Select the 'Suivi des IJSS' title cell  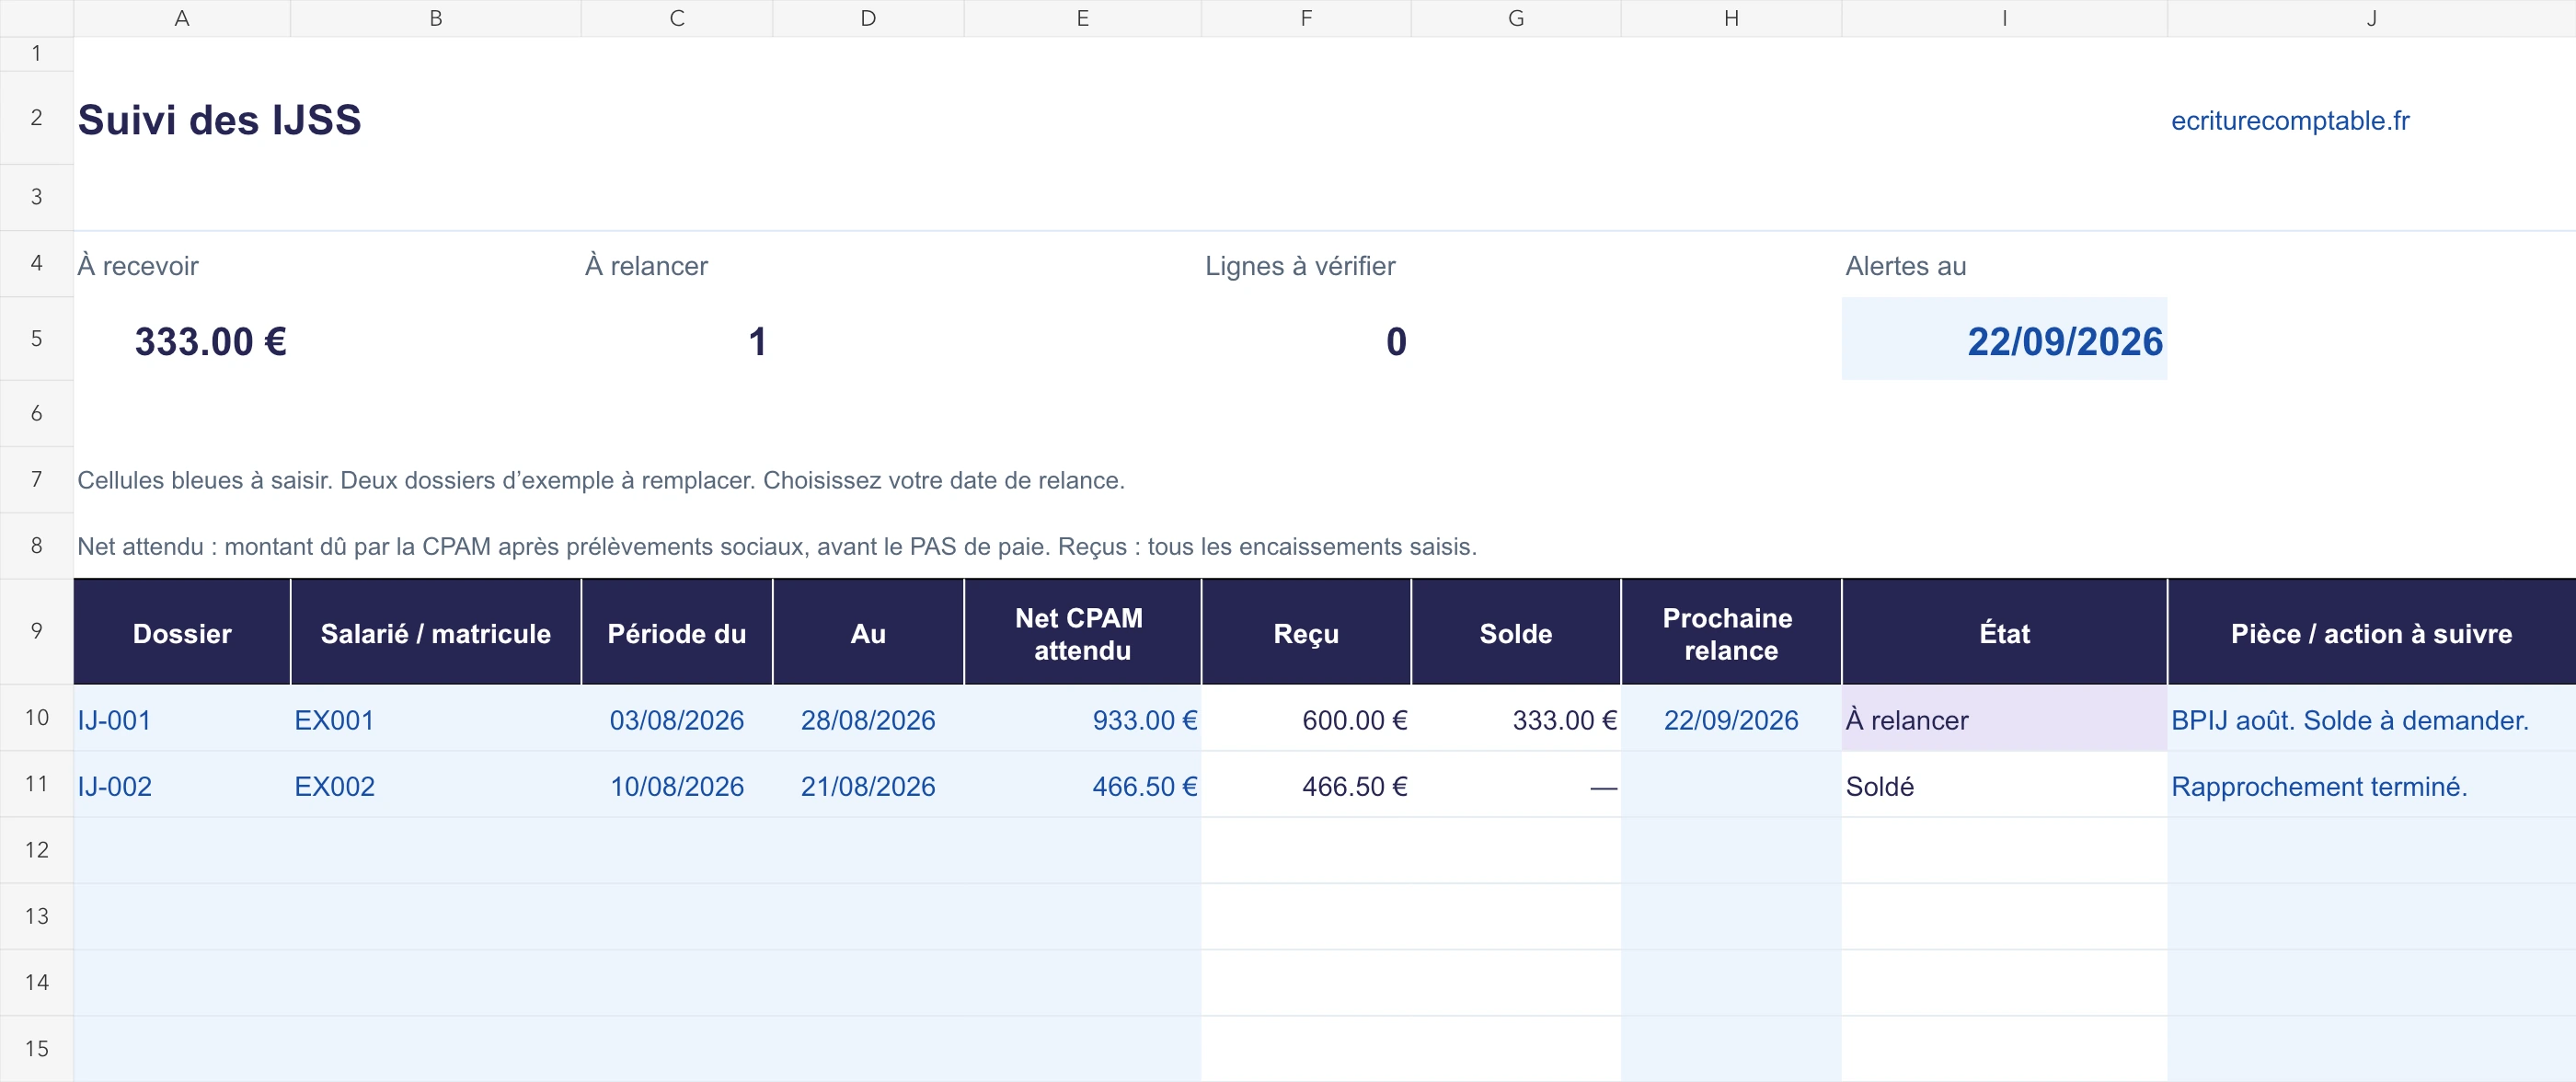220,120
